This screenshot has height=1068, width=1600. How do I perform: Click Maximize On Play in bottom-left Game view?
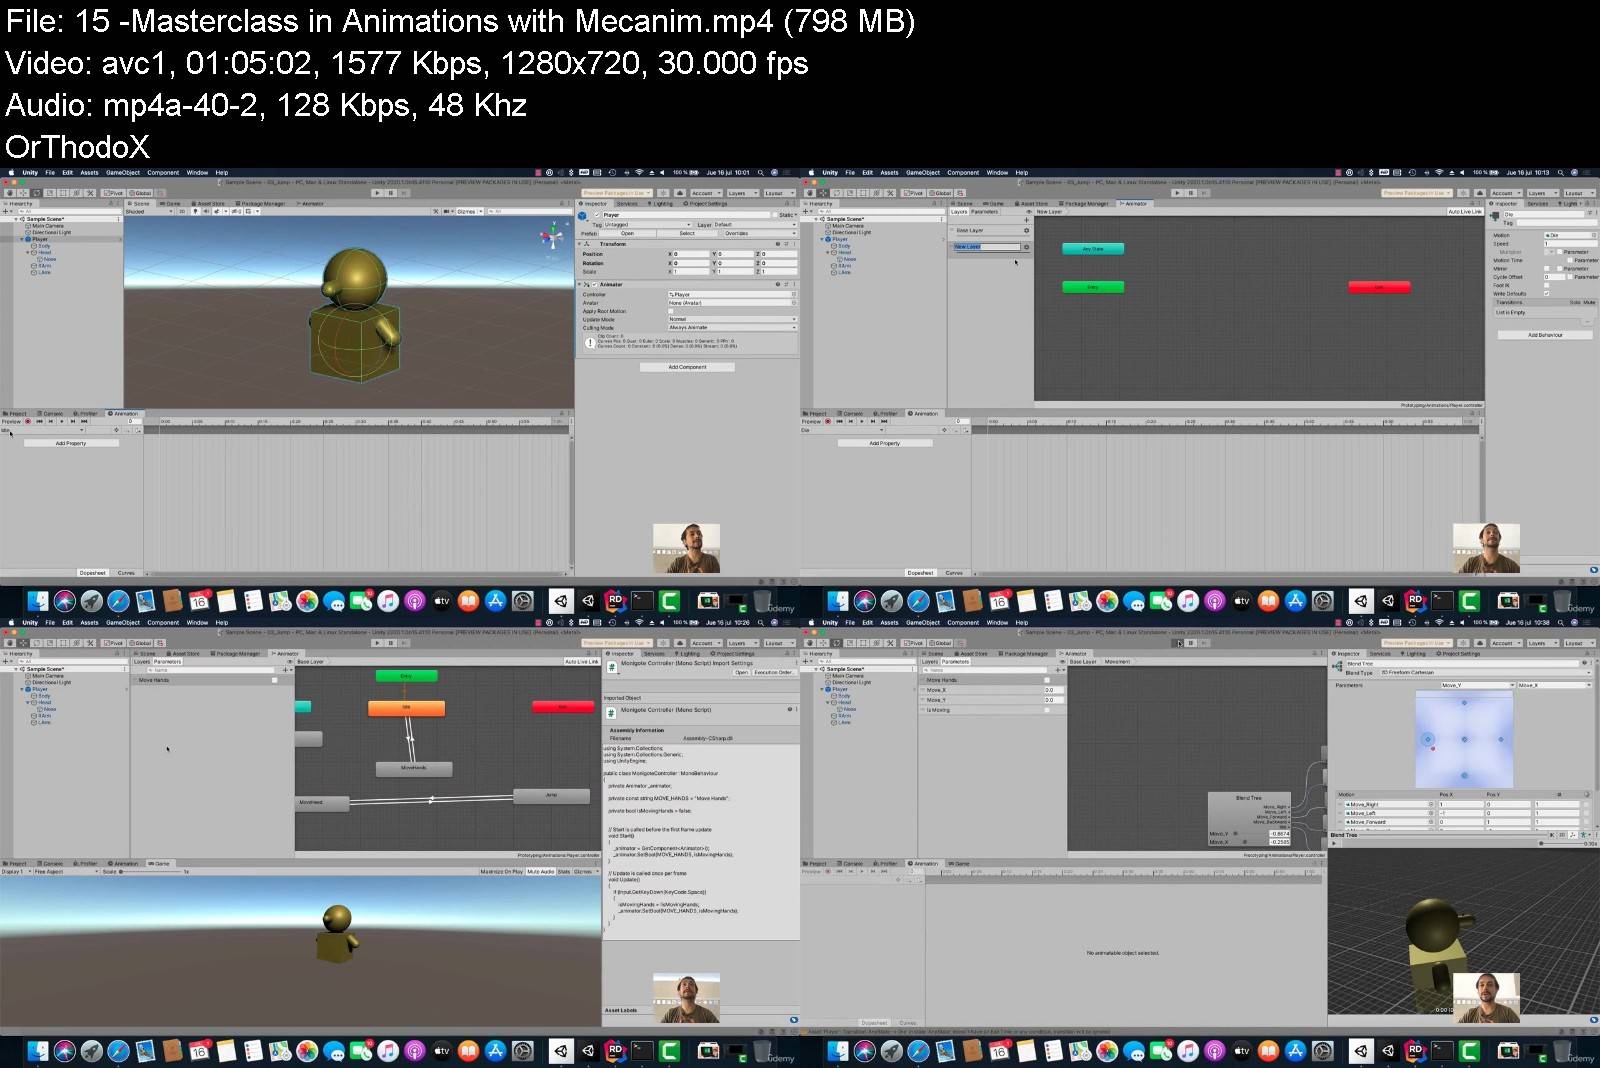(x=501, y=872)
